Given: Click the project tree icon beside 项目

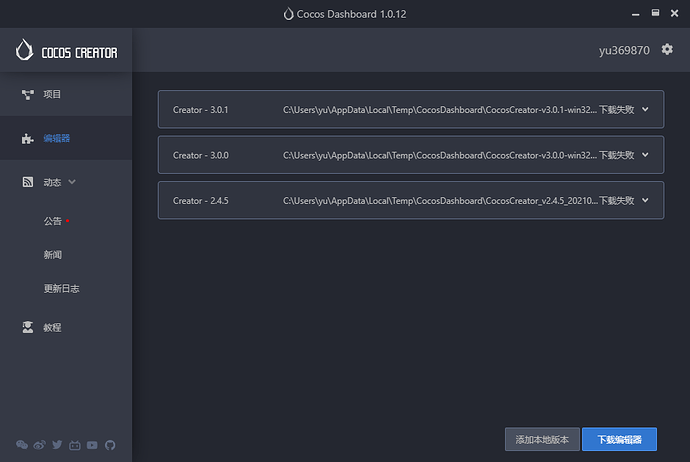Looking at the screenshot, I should (x=28, y=95).
